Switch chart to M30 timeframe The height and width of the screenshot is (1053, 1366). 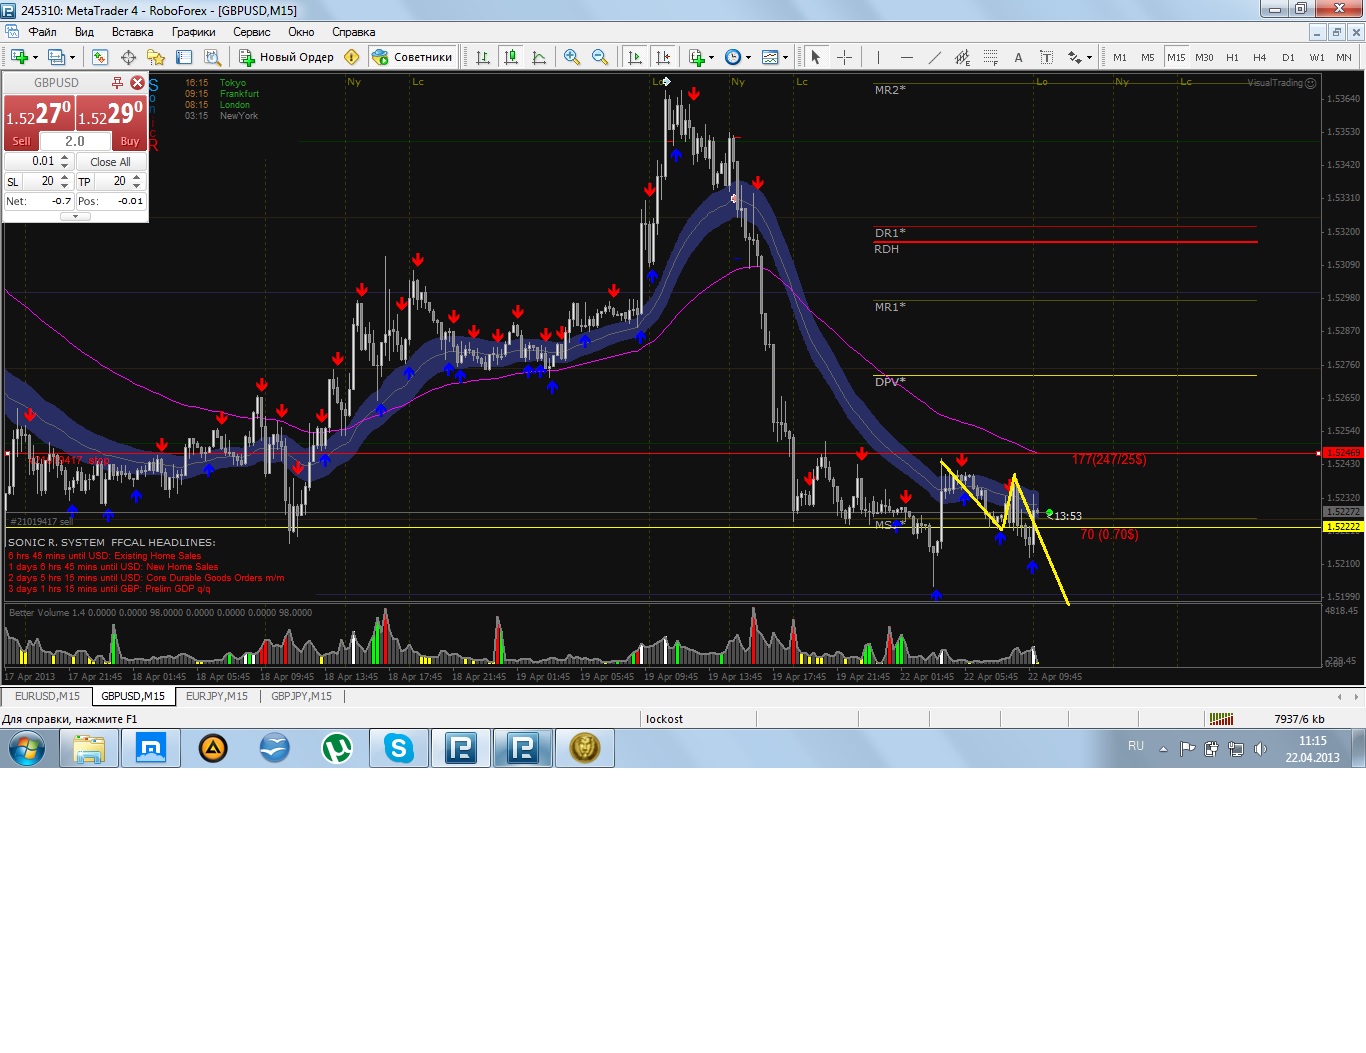(x=1204, y=57)
